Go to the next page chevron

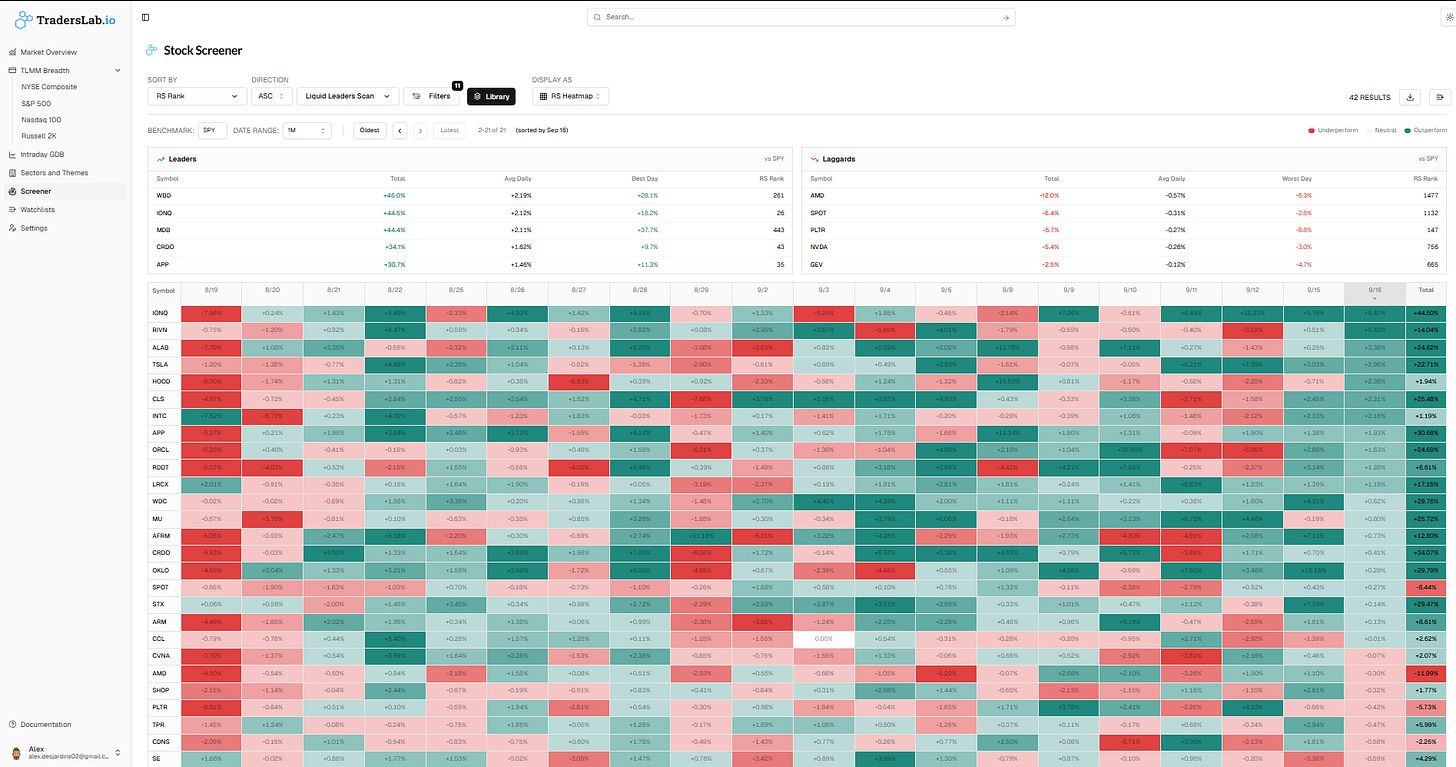420,130
